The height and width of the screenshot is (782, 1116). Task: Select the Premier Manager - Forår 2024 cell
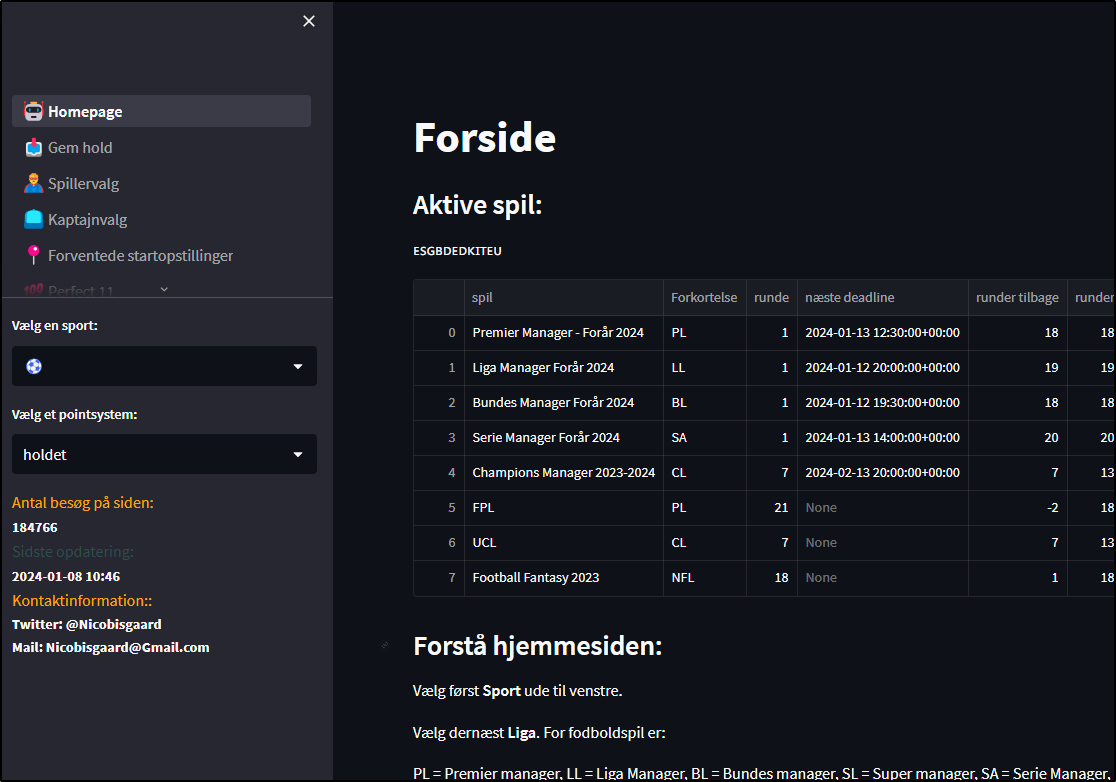[x=564, y=333]
